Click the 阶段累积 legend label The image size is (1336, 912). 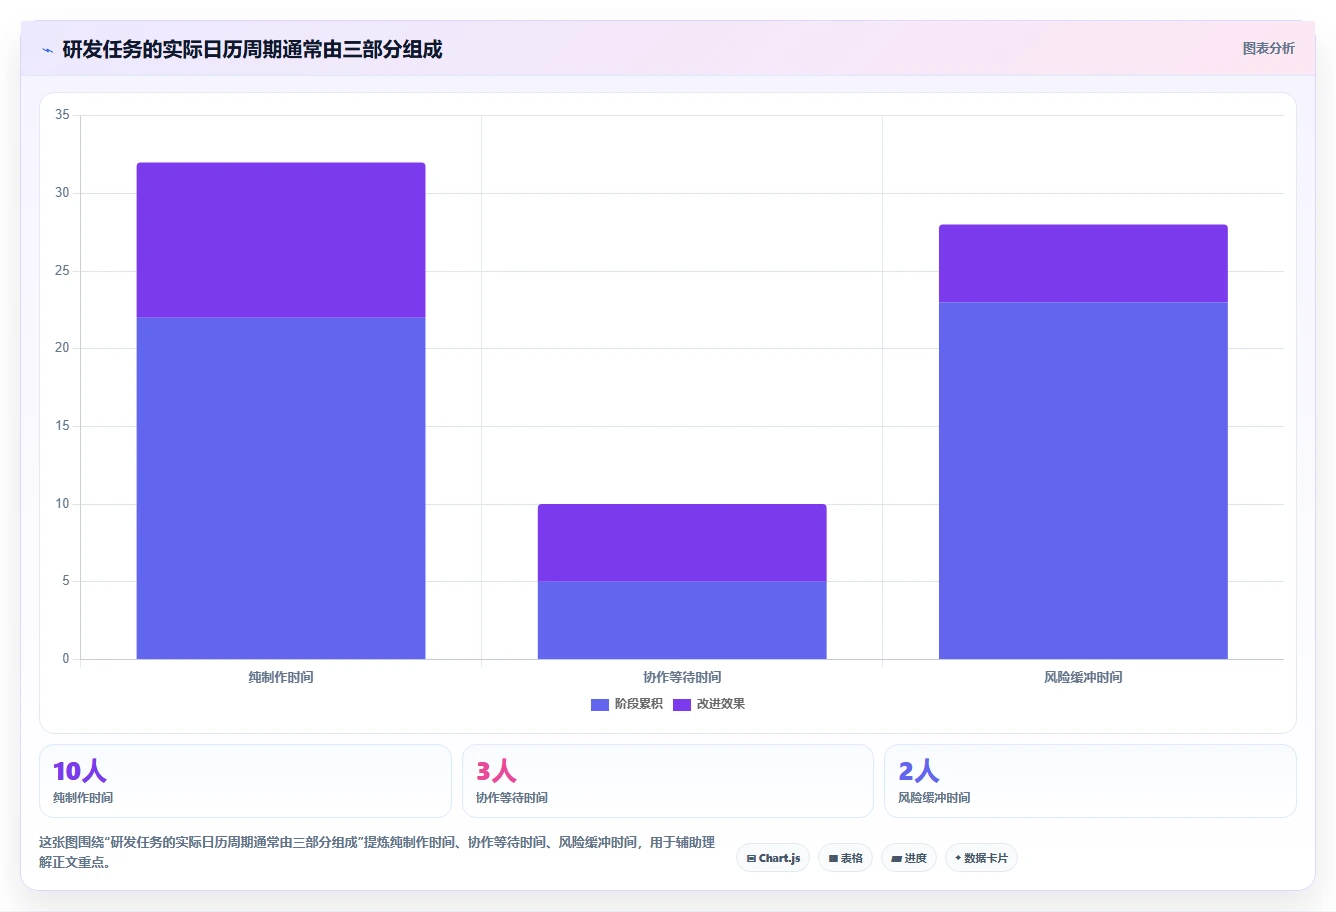point(639,704)
